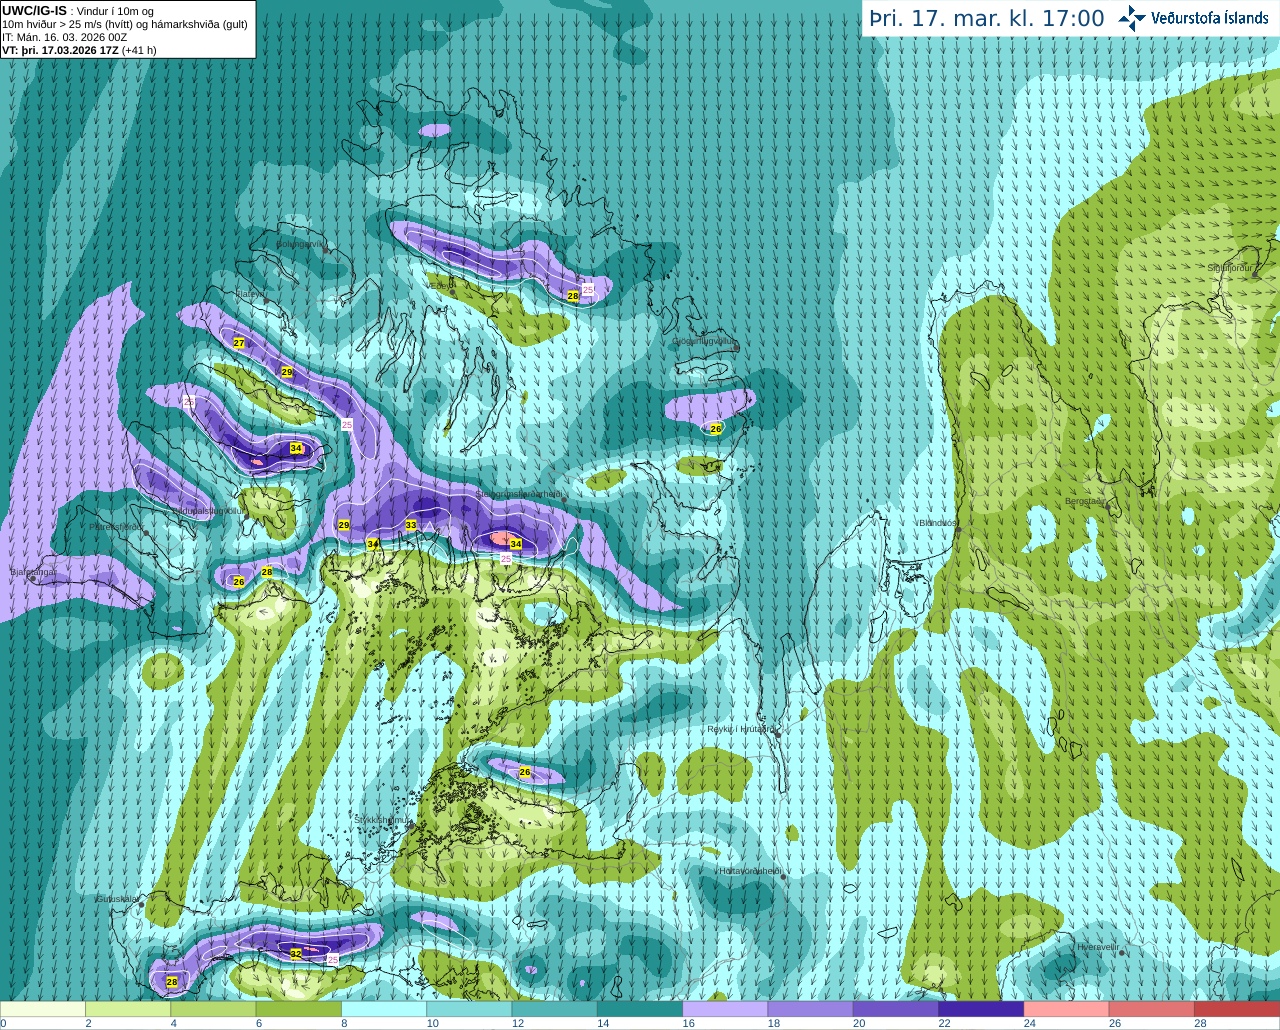Image resolution: width=1280 pixels, height=1030 pixels.
Task: Click the Siglufjörður station label
Action: pyautogui.click(x=1231, y=268)
